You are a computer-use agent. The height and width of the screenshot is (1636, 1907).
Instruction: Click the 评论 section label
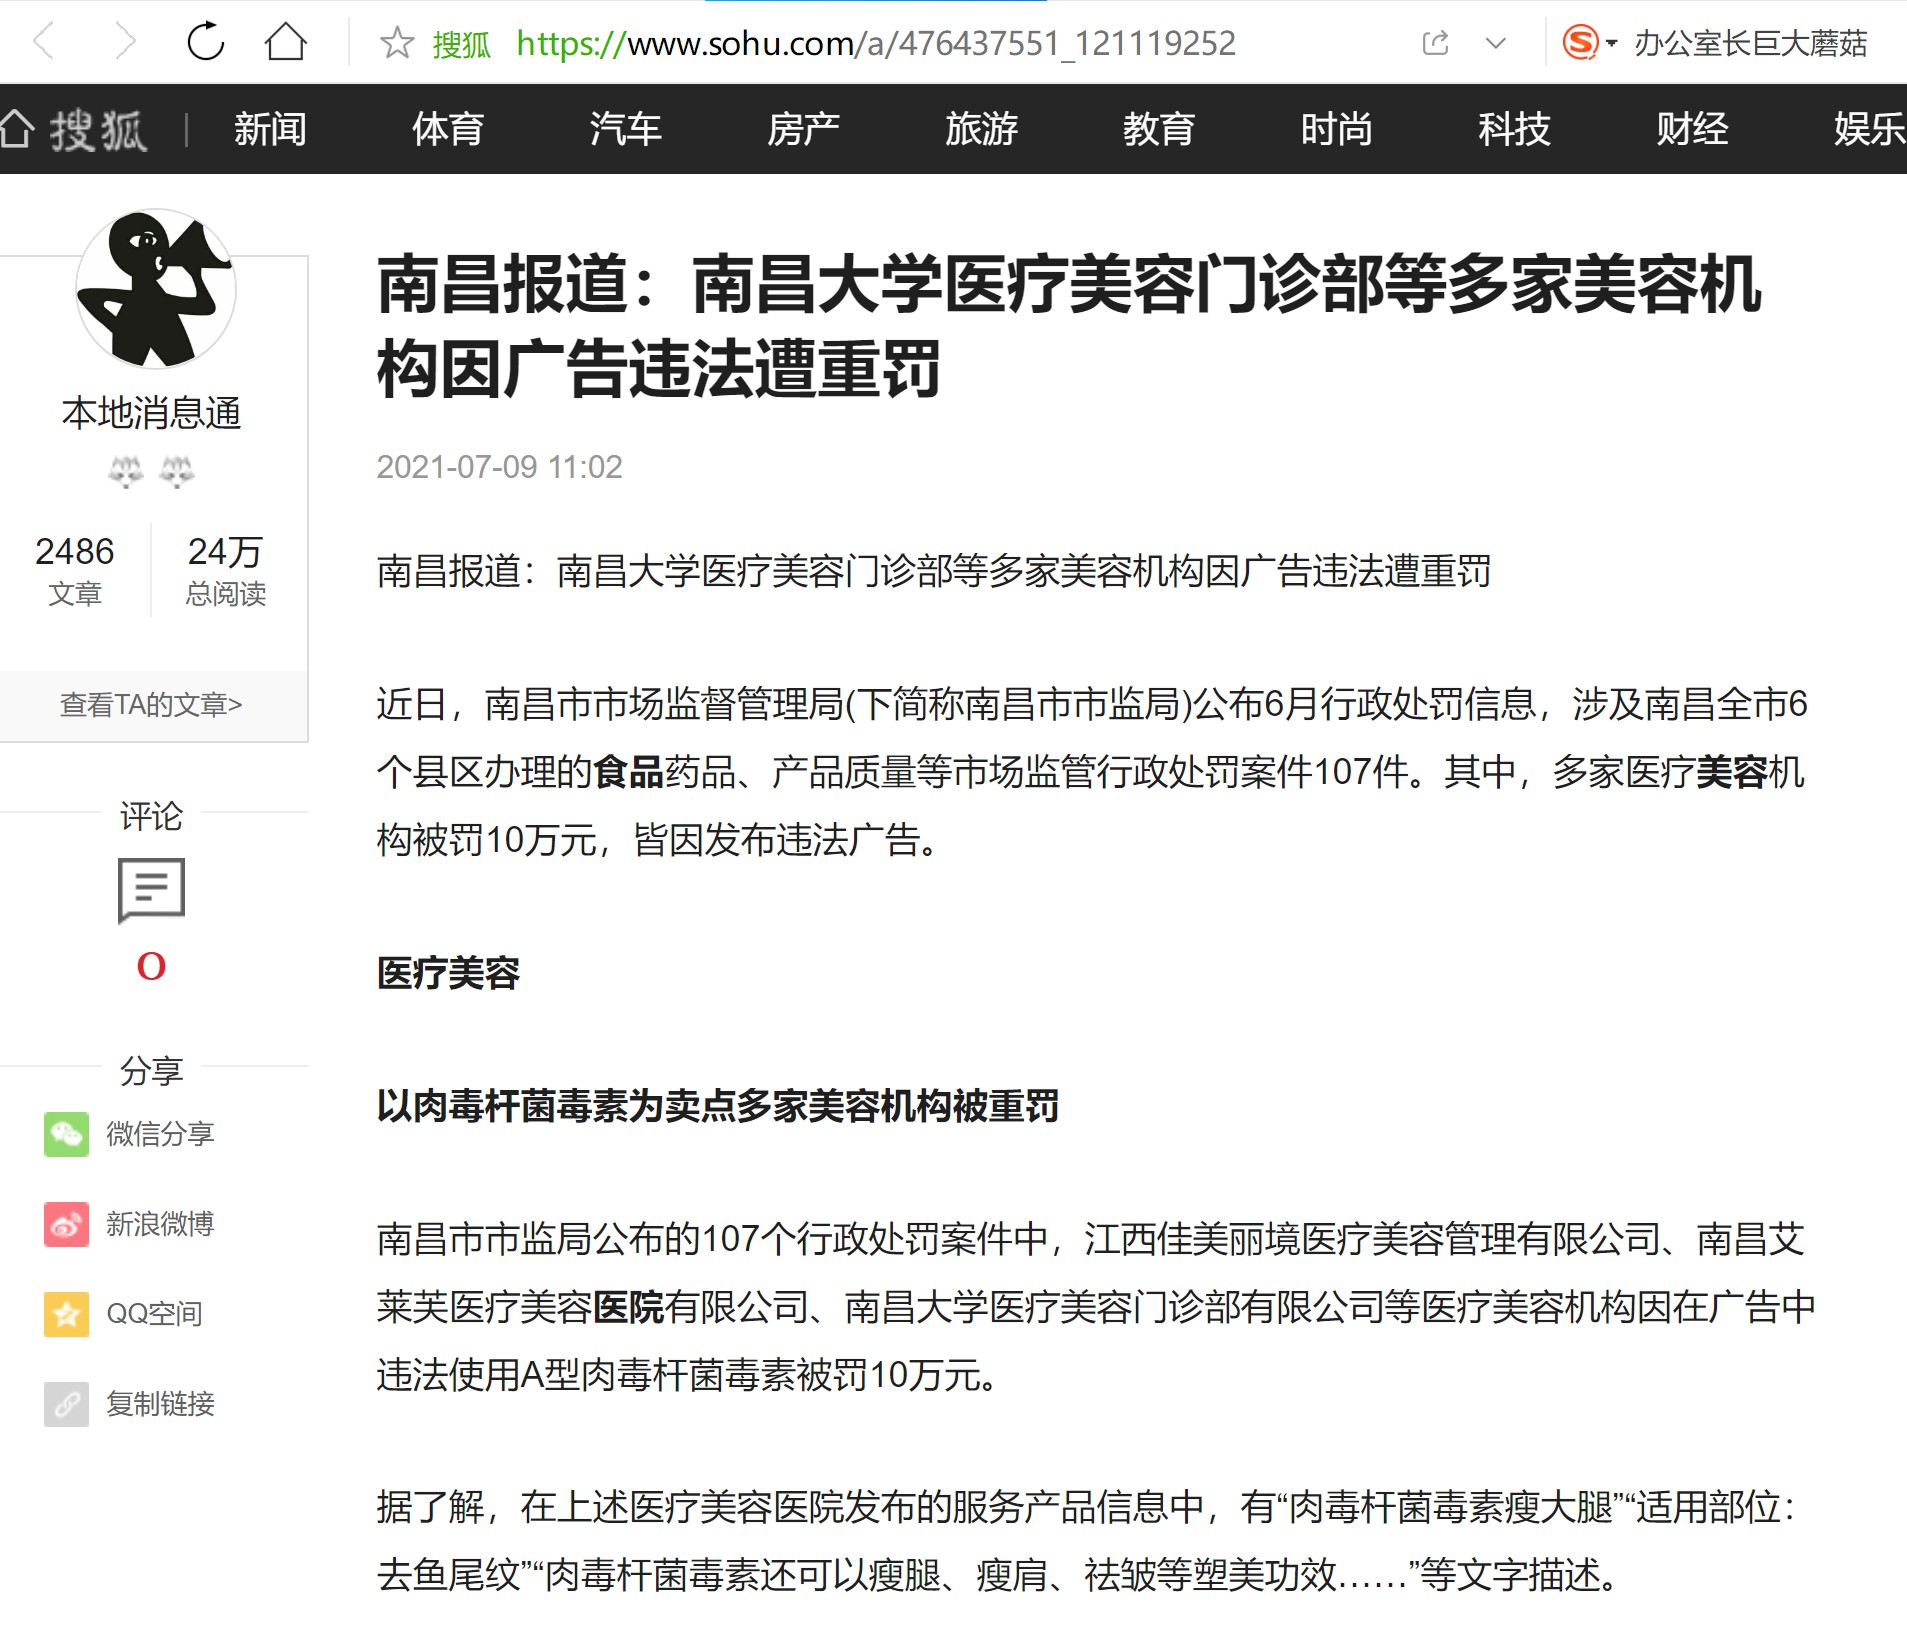coord(151,816)
